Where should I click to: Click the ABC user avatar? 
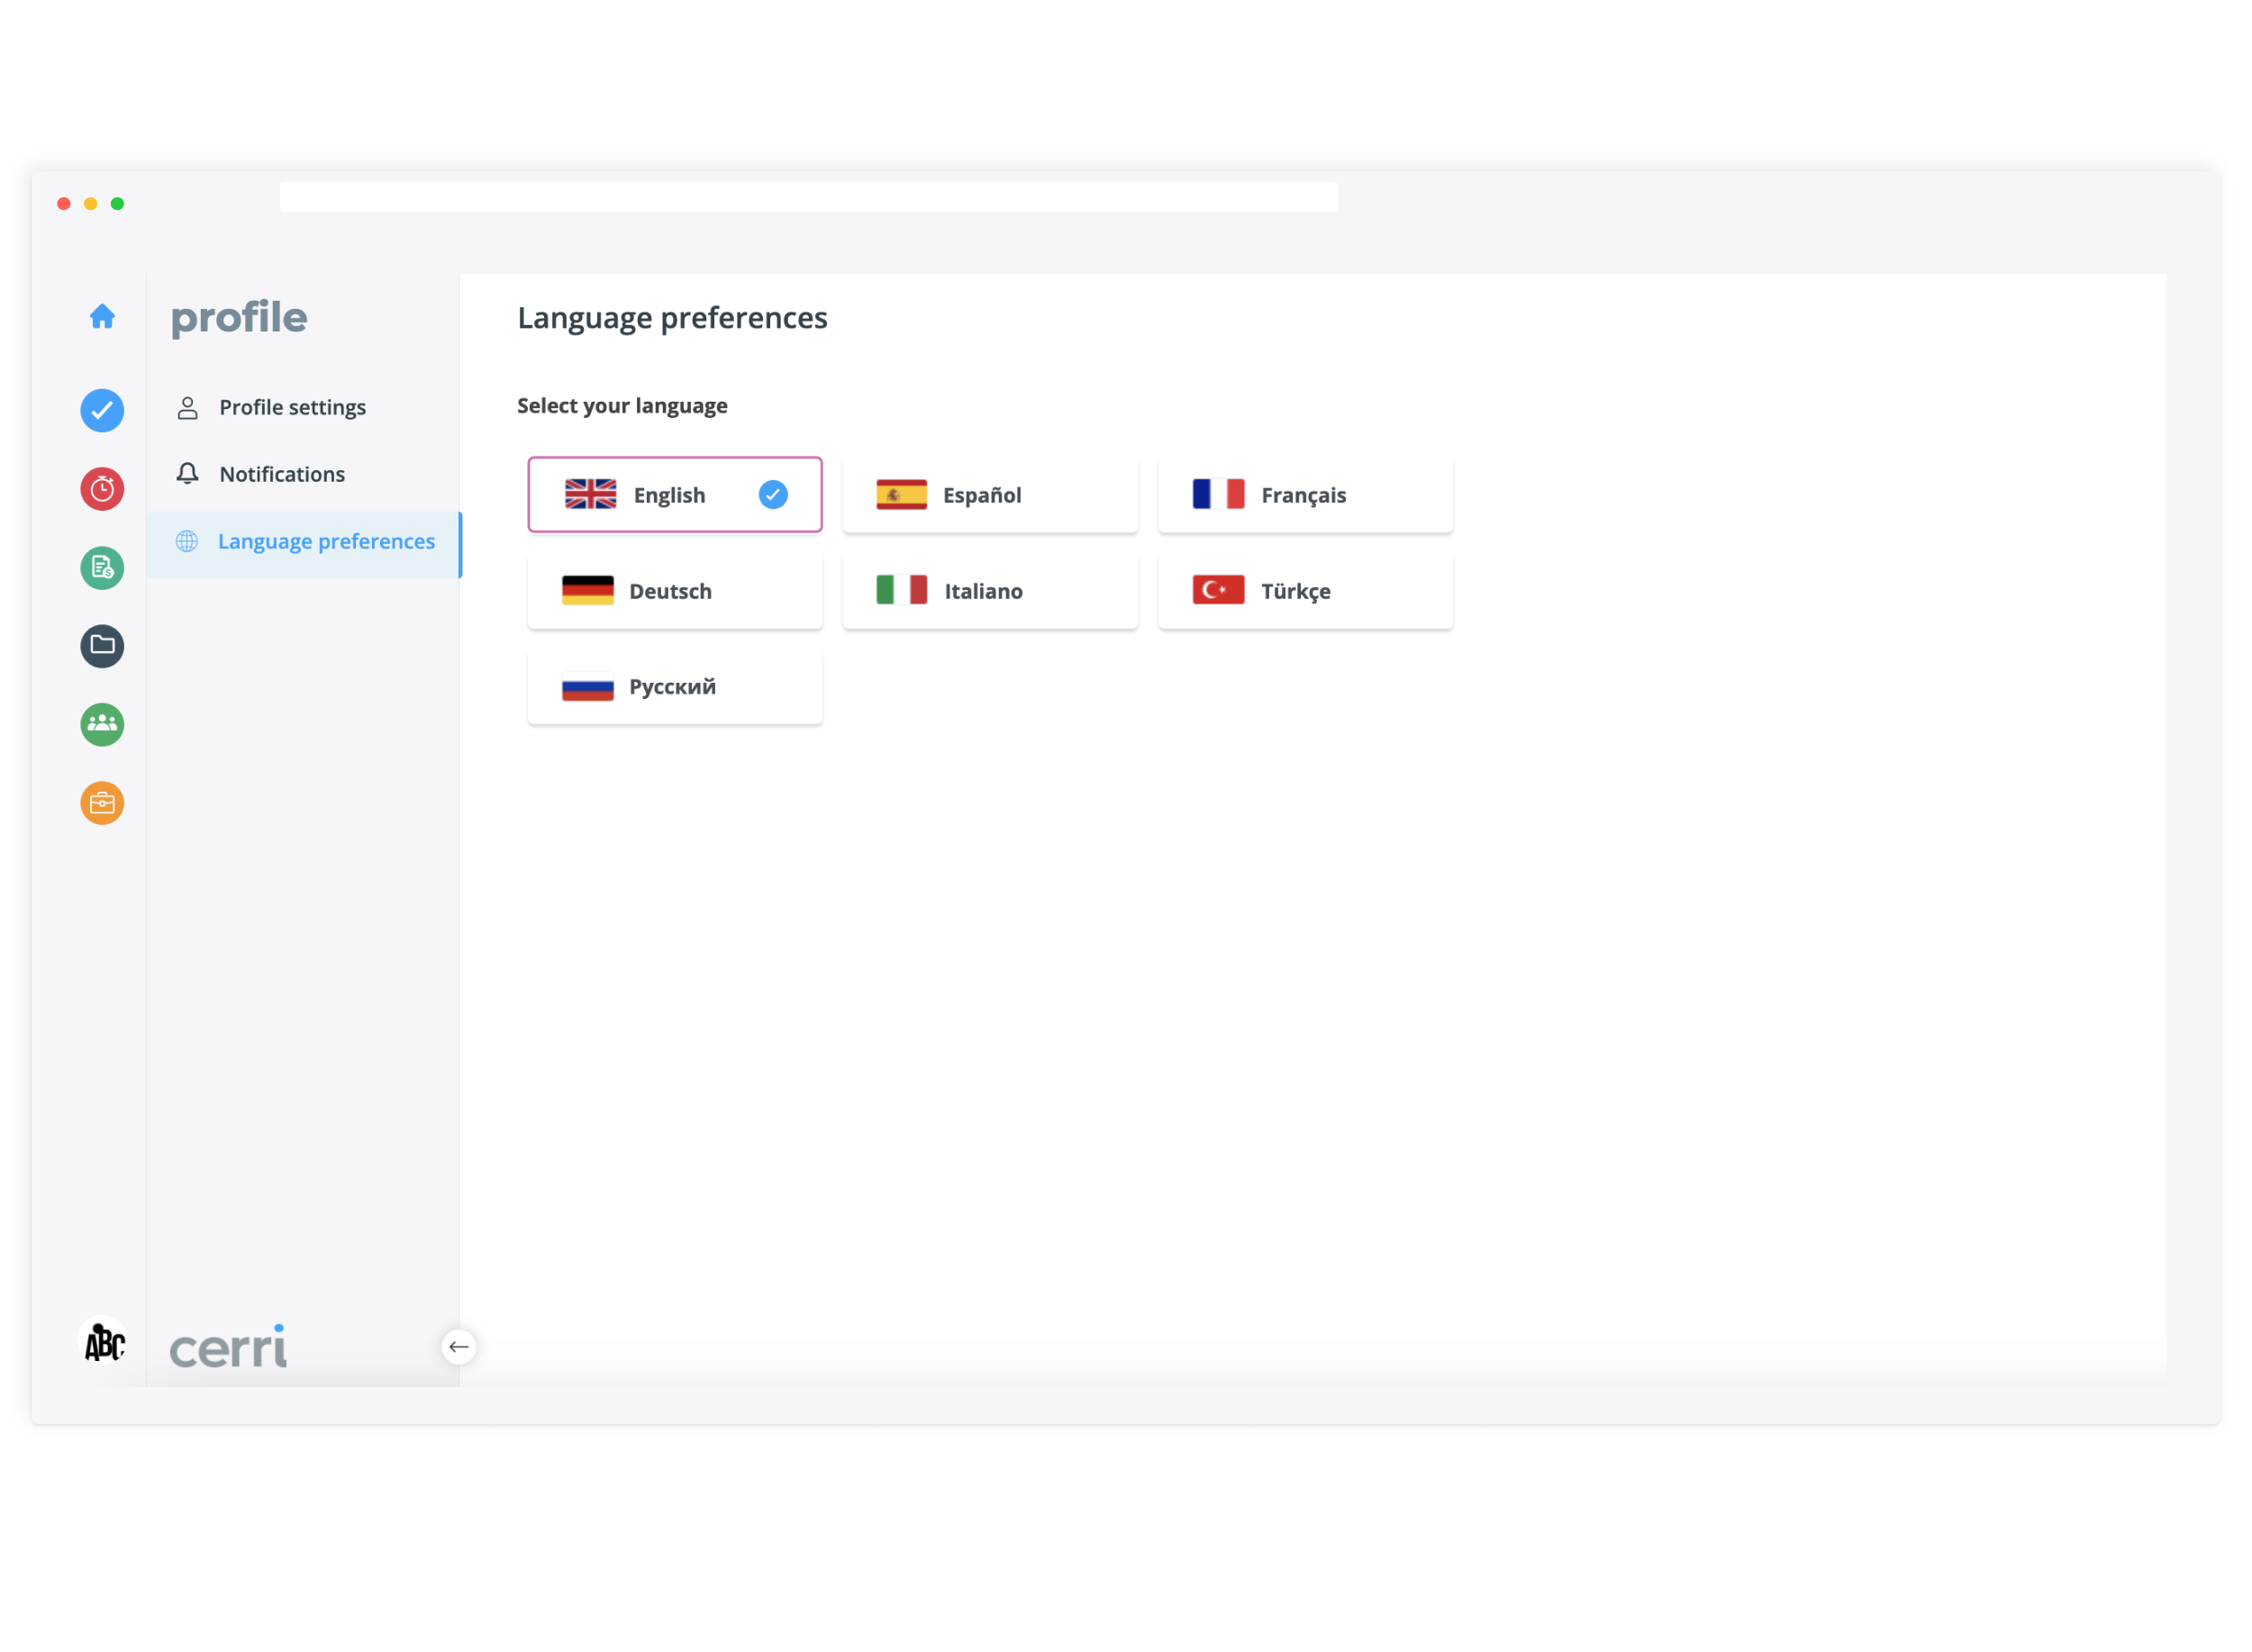104,1343
